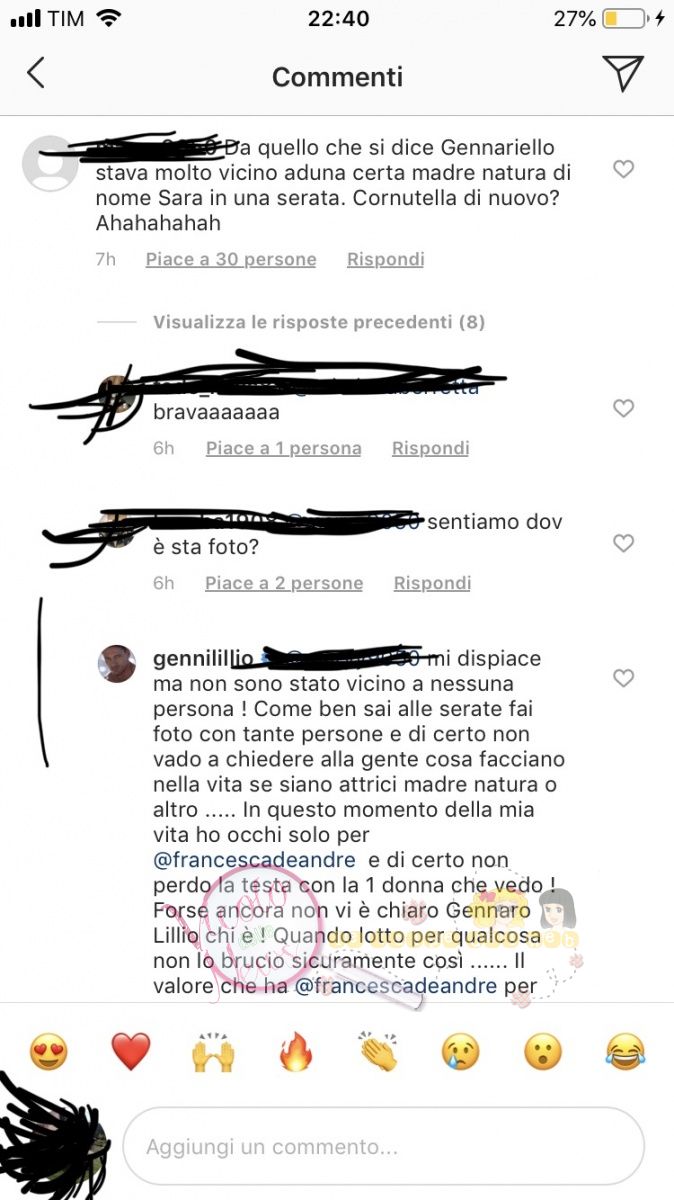The image size is (674, 1200).
Task: Insert surprised face emoji reaction
Action: point(543,1052)
